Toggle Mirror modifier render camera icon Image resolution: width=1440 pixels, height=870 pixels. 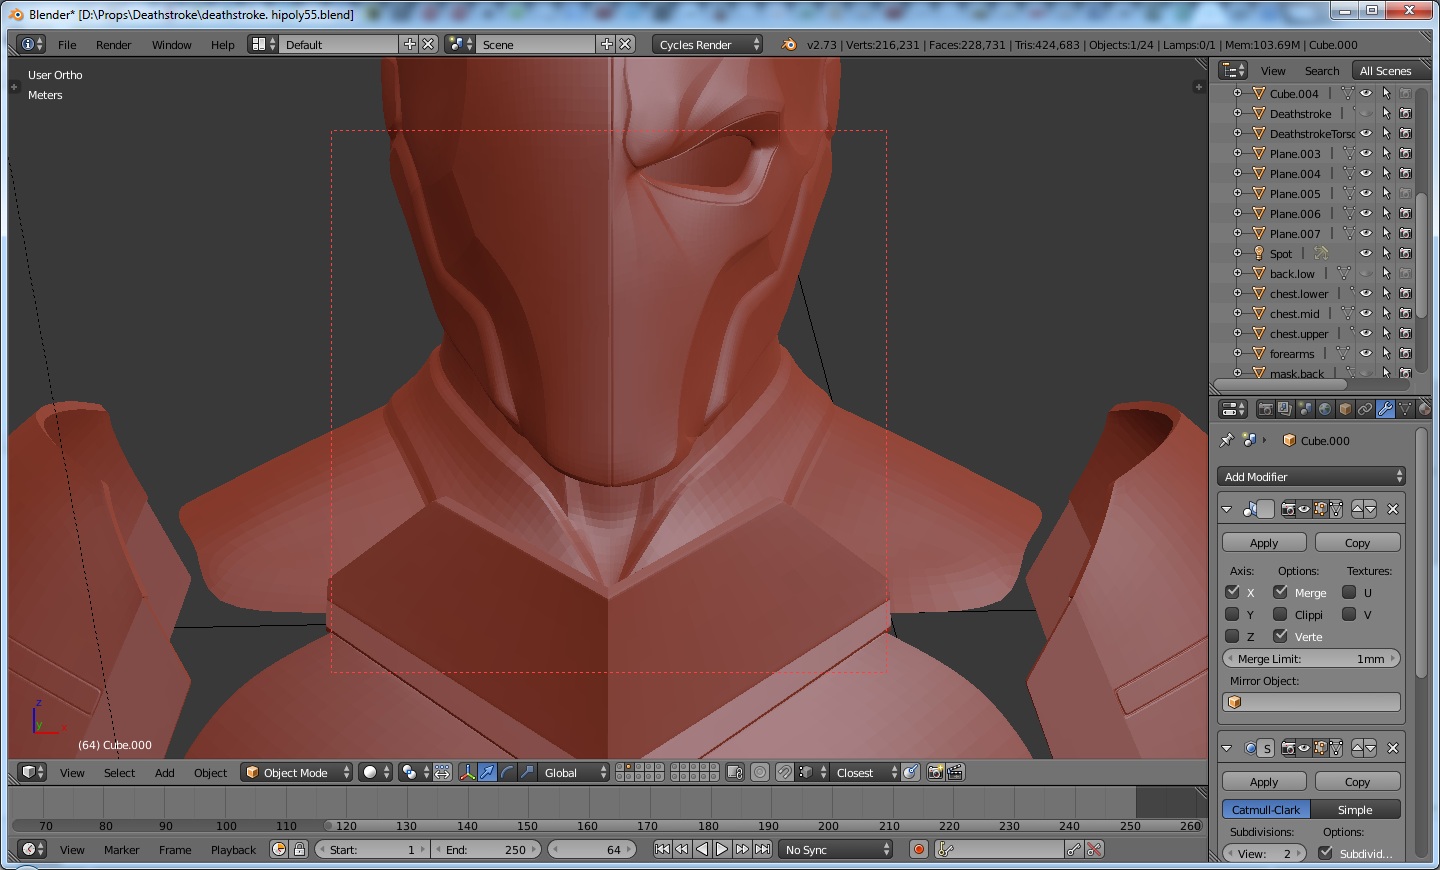coord(1288,509)
